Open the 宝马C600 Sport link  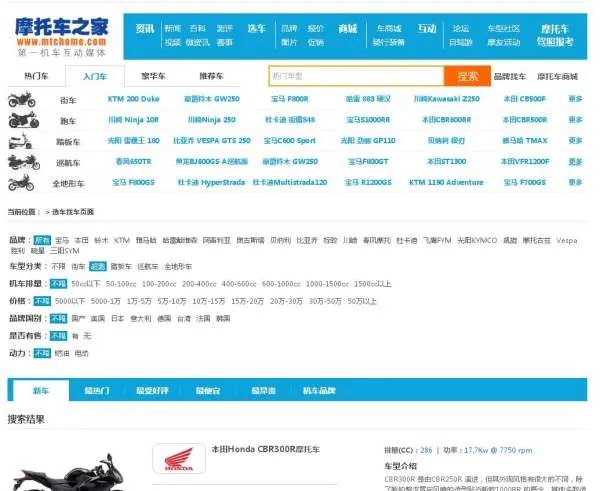pyautogui.click(x=290, y=140)
